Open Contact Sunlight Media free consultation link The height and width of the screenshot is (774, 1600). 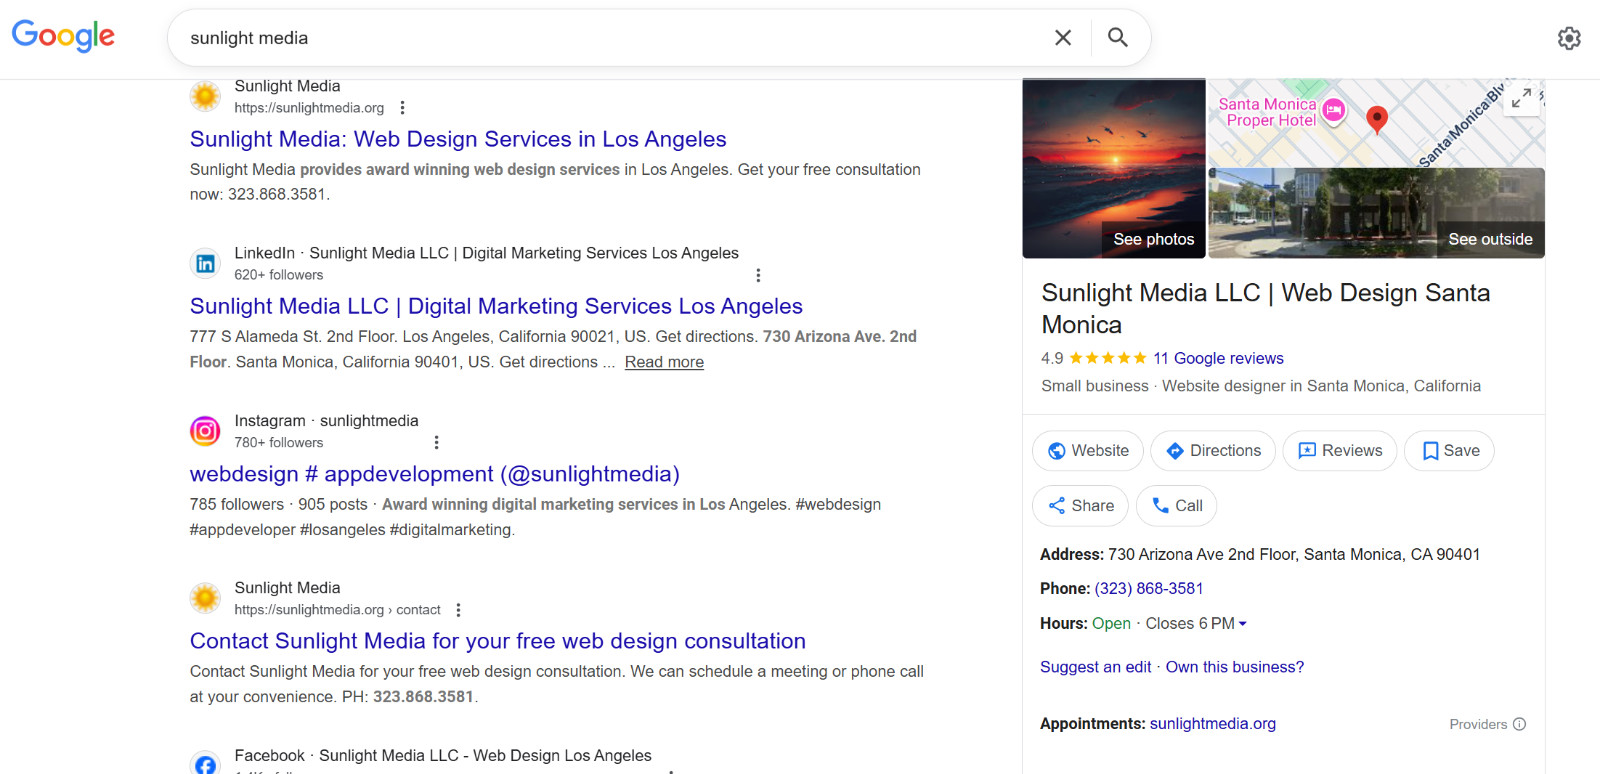[x=498, y=641]
